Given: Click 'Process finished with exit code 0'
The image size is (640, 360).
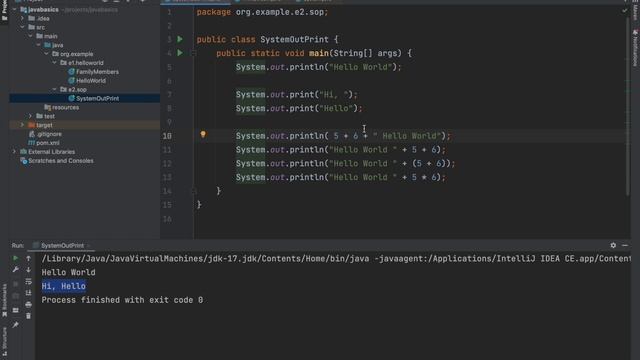Looking at the screenshot, I should tap(122, 300).
